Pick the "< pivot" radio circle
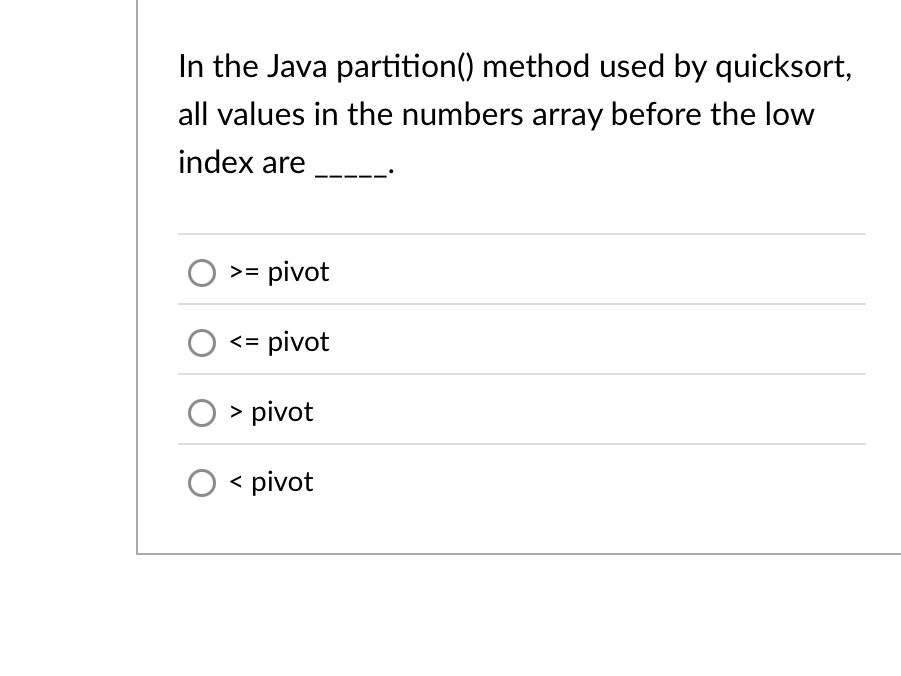Image resolution: width=901 pixels, height=676 pixels. point(202,483)
